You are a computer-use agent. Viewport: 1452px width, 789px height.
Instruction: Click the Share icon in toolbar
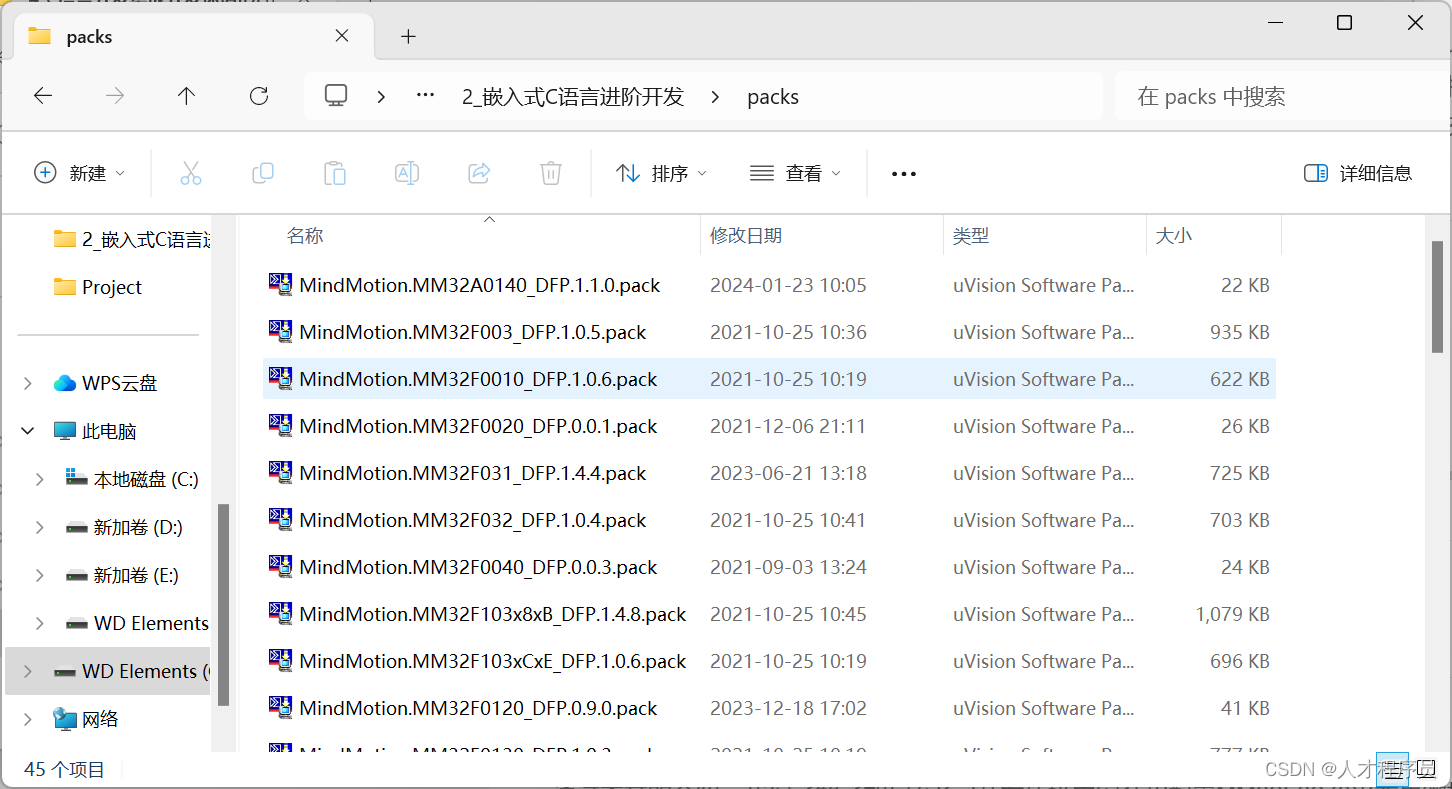(479, 173)
